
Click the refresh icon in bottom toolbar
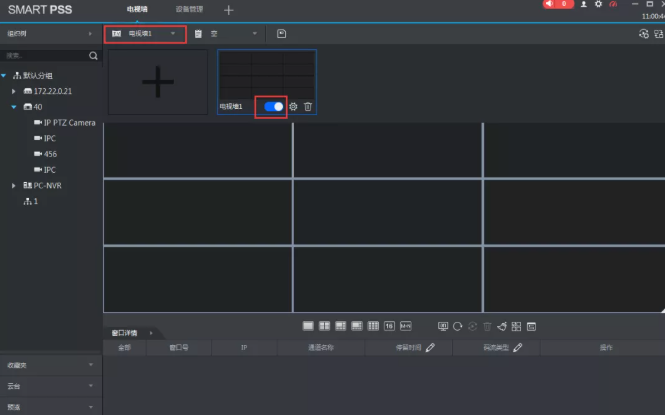457,326
